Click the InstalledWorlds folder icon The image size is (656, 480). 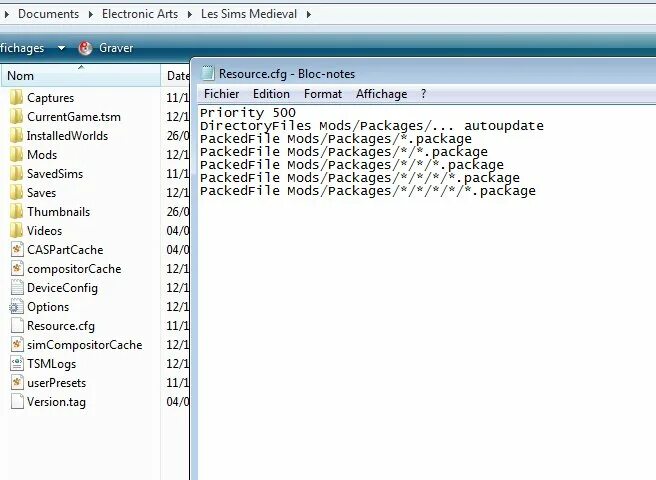tap(16, 136)
